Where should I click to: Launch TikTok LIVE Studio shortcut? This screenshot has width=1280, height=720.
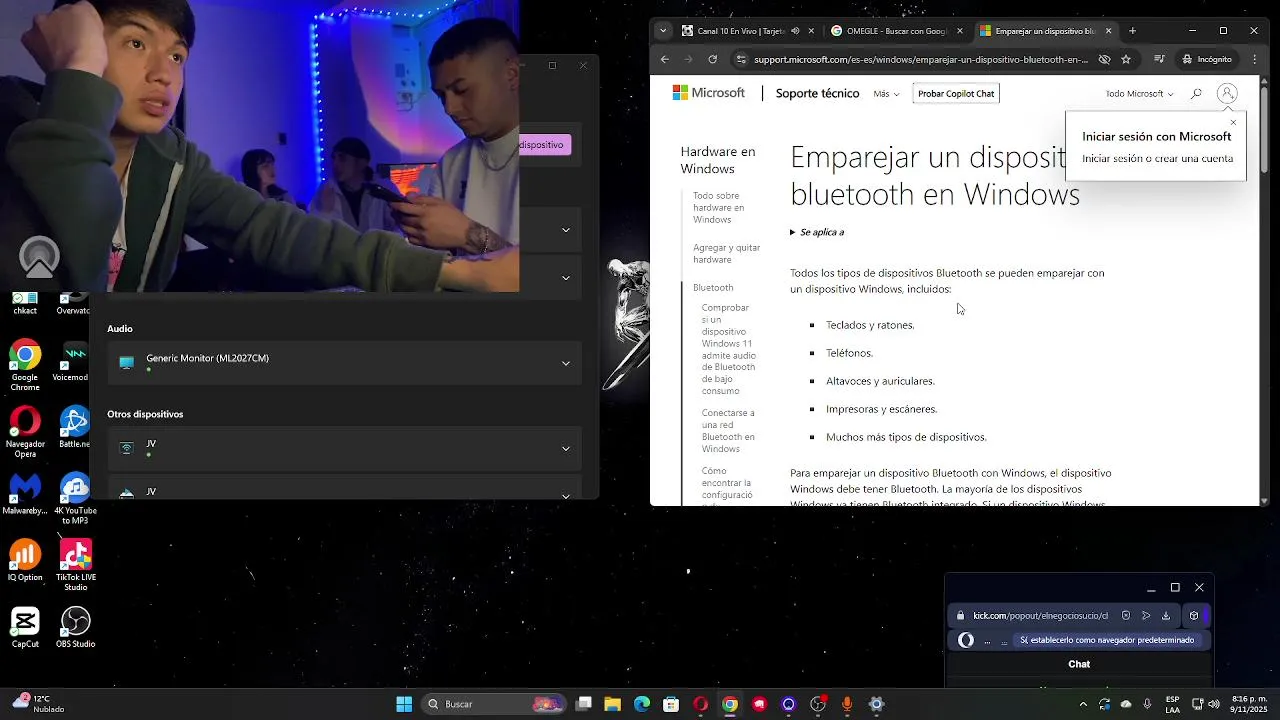[75, 565]
